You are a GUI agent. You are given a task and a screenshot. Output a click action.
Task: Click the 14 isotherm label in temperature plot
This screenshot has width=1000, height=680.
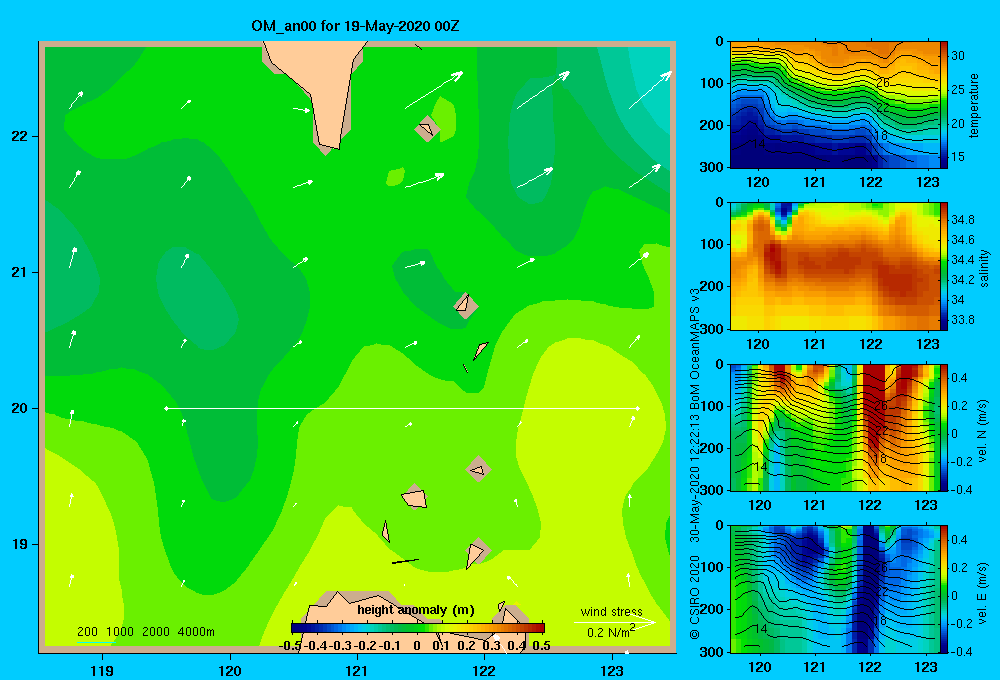click(x=758, y=144)
